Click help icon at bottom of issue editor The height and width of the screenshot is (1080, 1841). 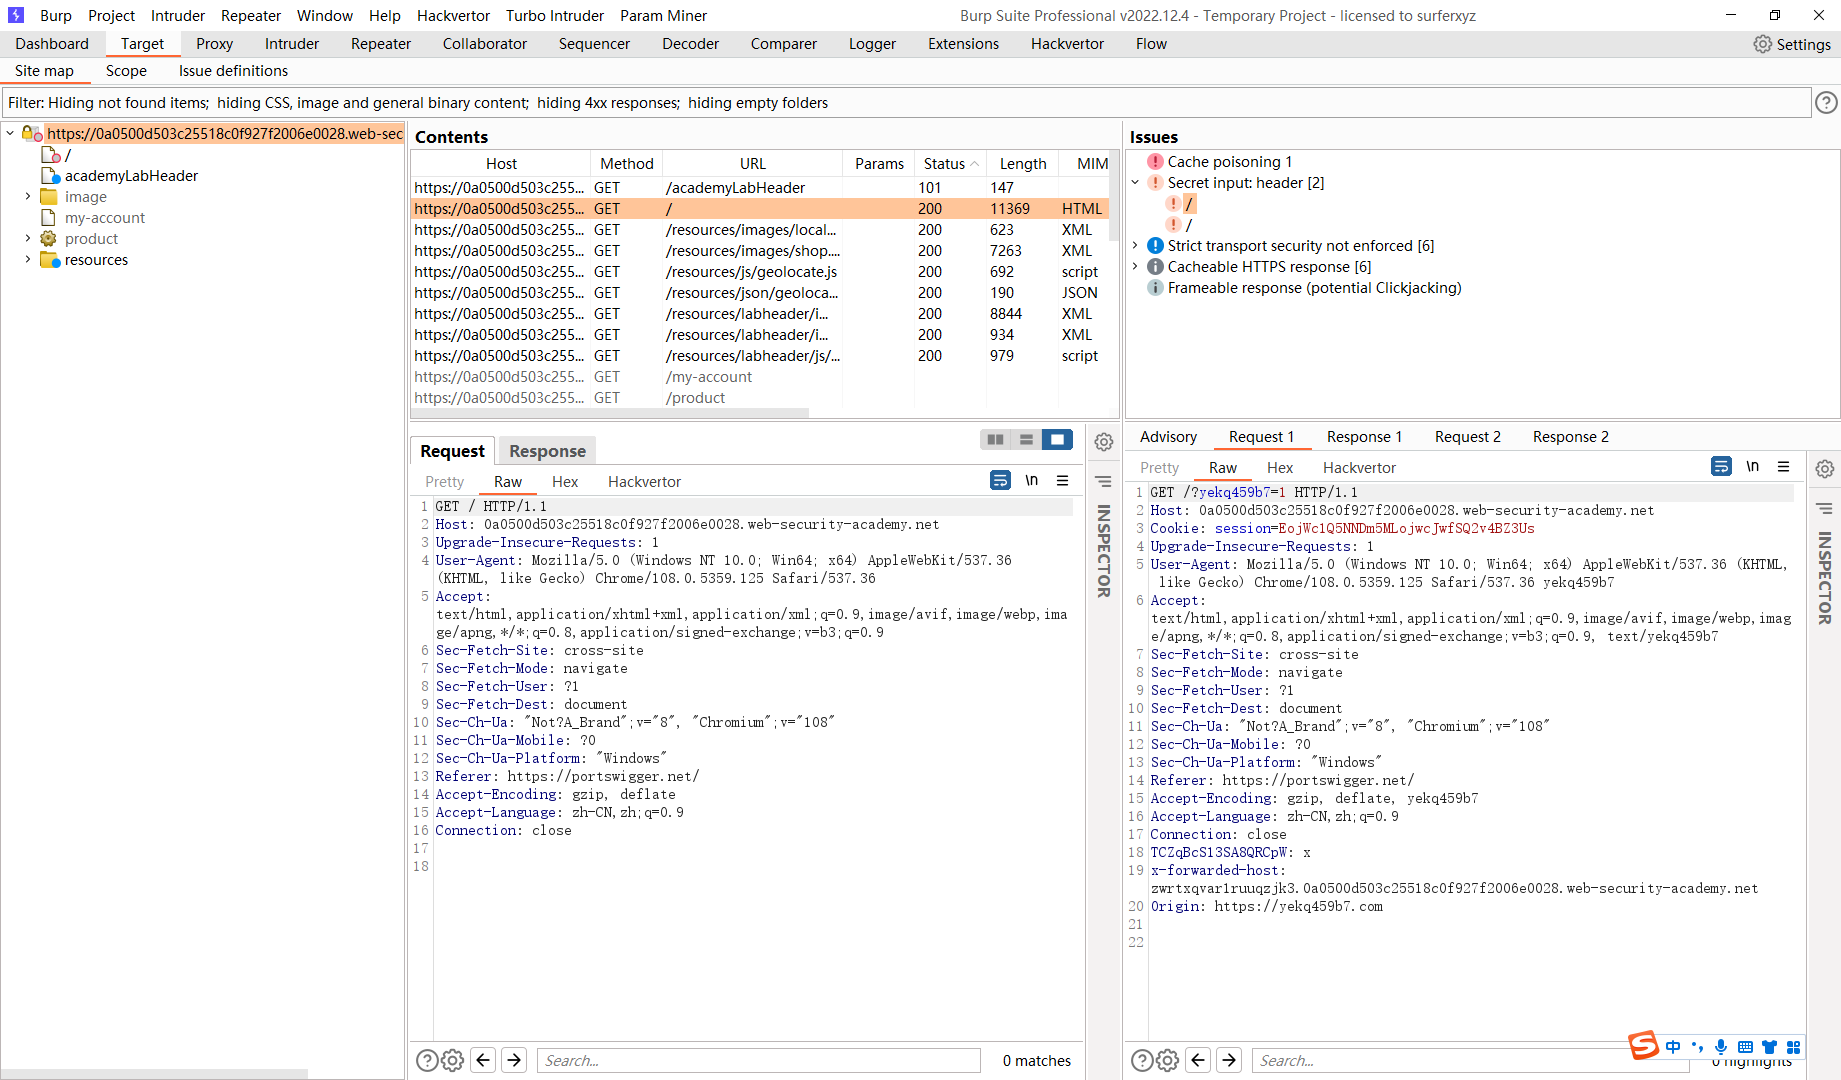point(1141,1060)
